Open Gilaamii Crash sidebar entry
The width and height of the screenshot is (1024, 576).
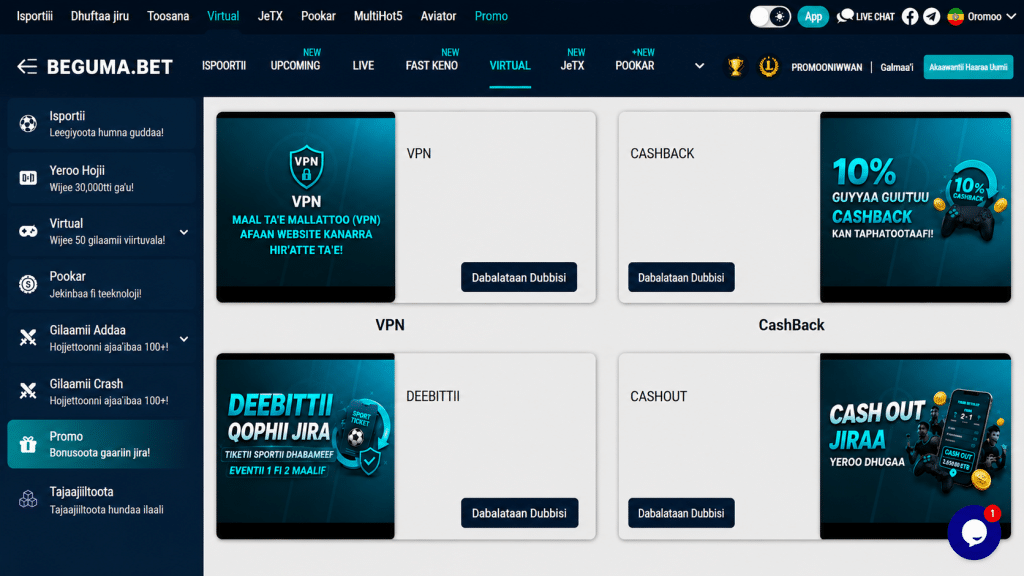coord(101,391)
